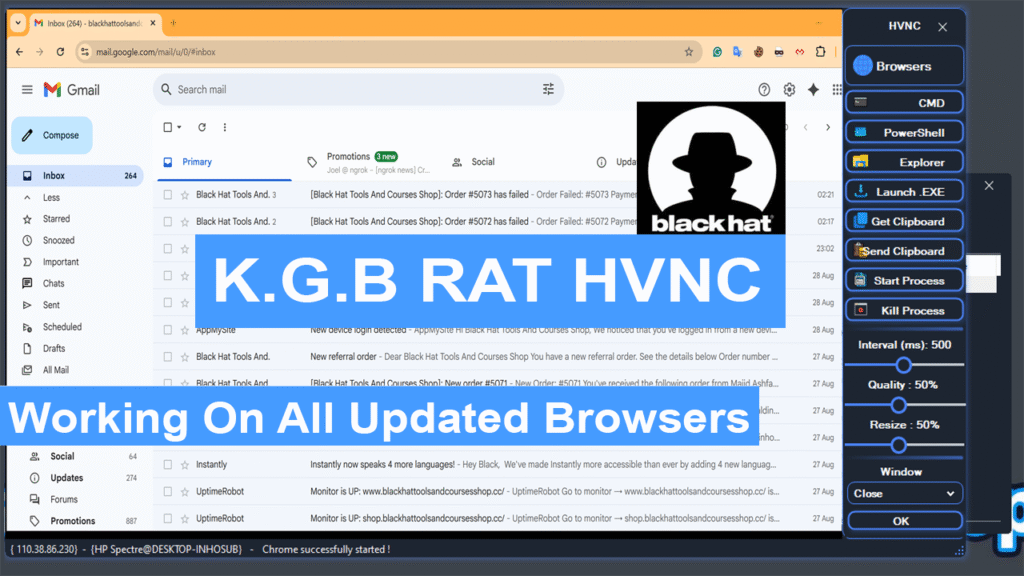
Task: Adjust the Interval slider handle
Action: 903,364
